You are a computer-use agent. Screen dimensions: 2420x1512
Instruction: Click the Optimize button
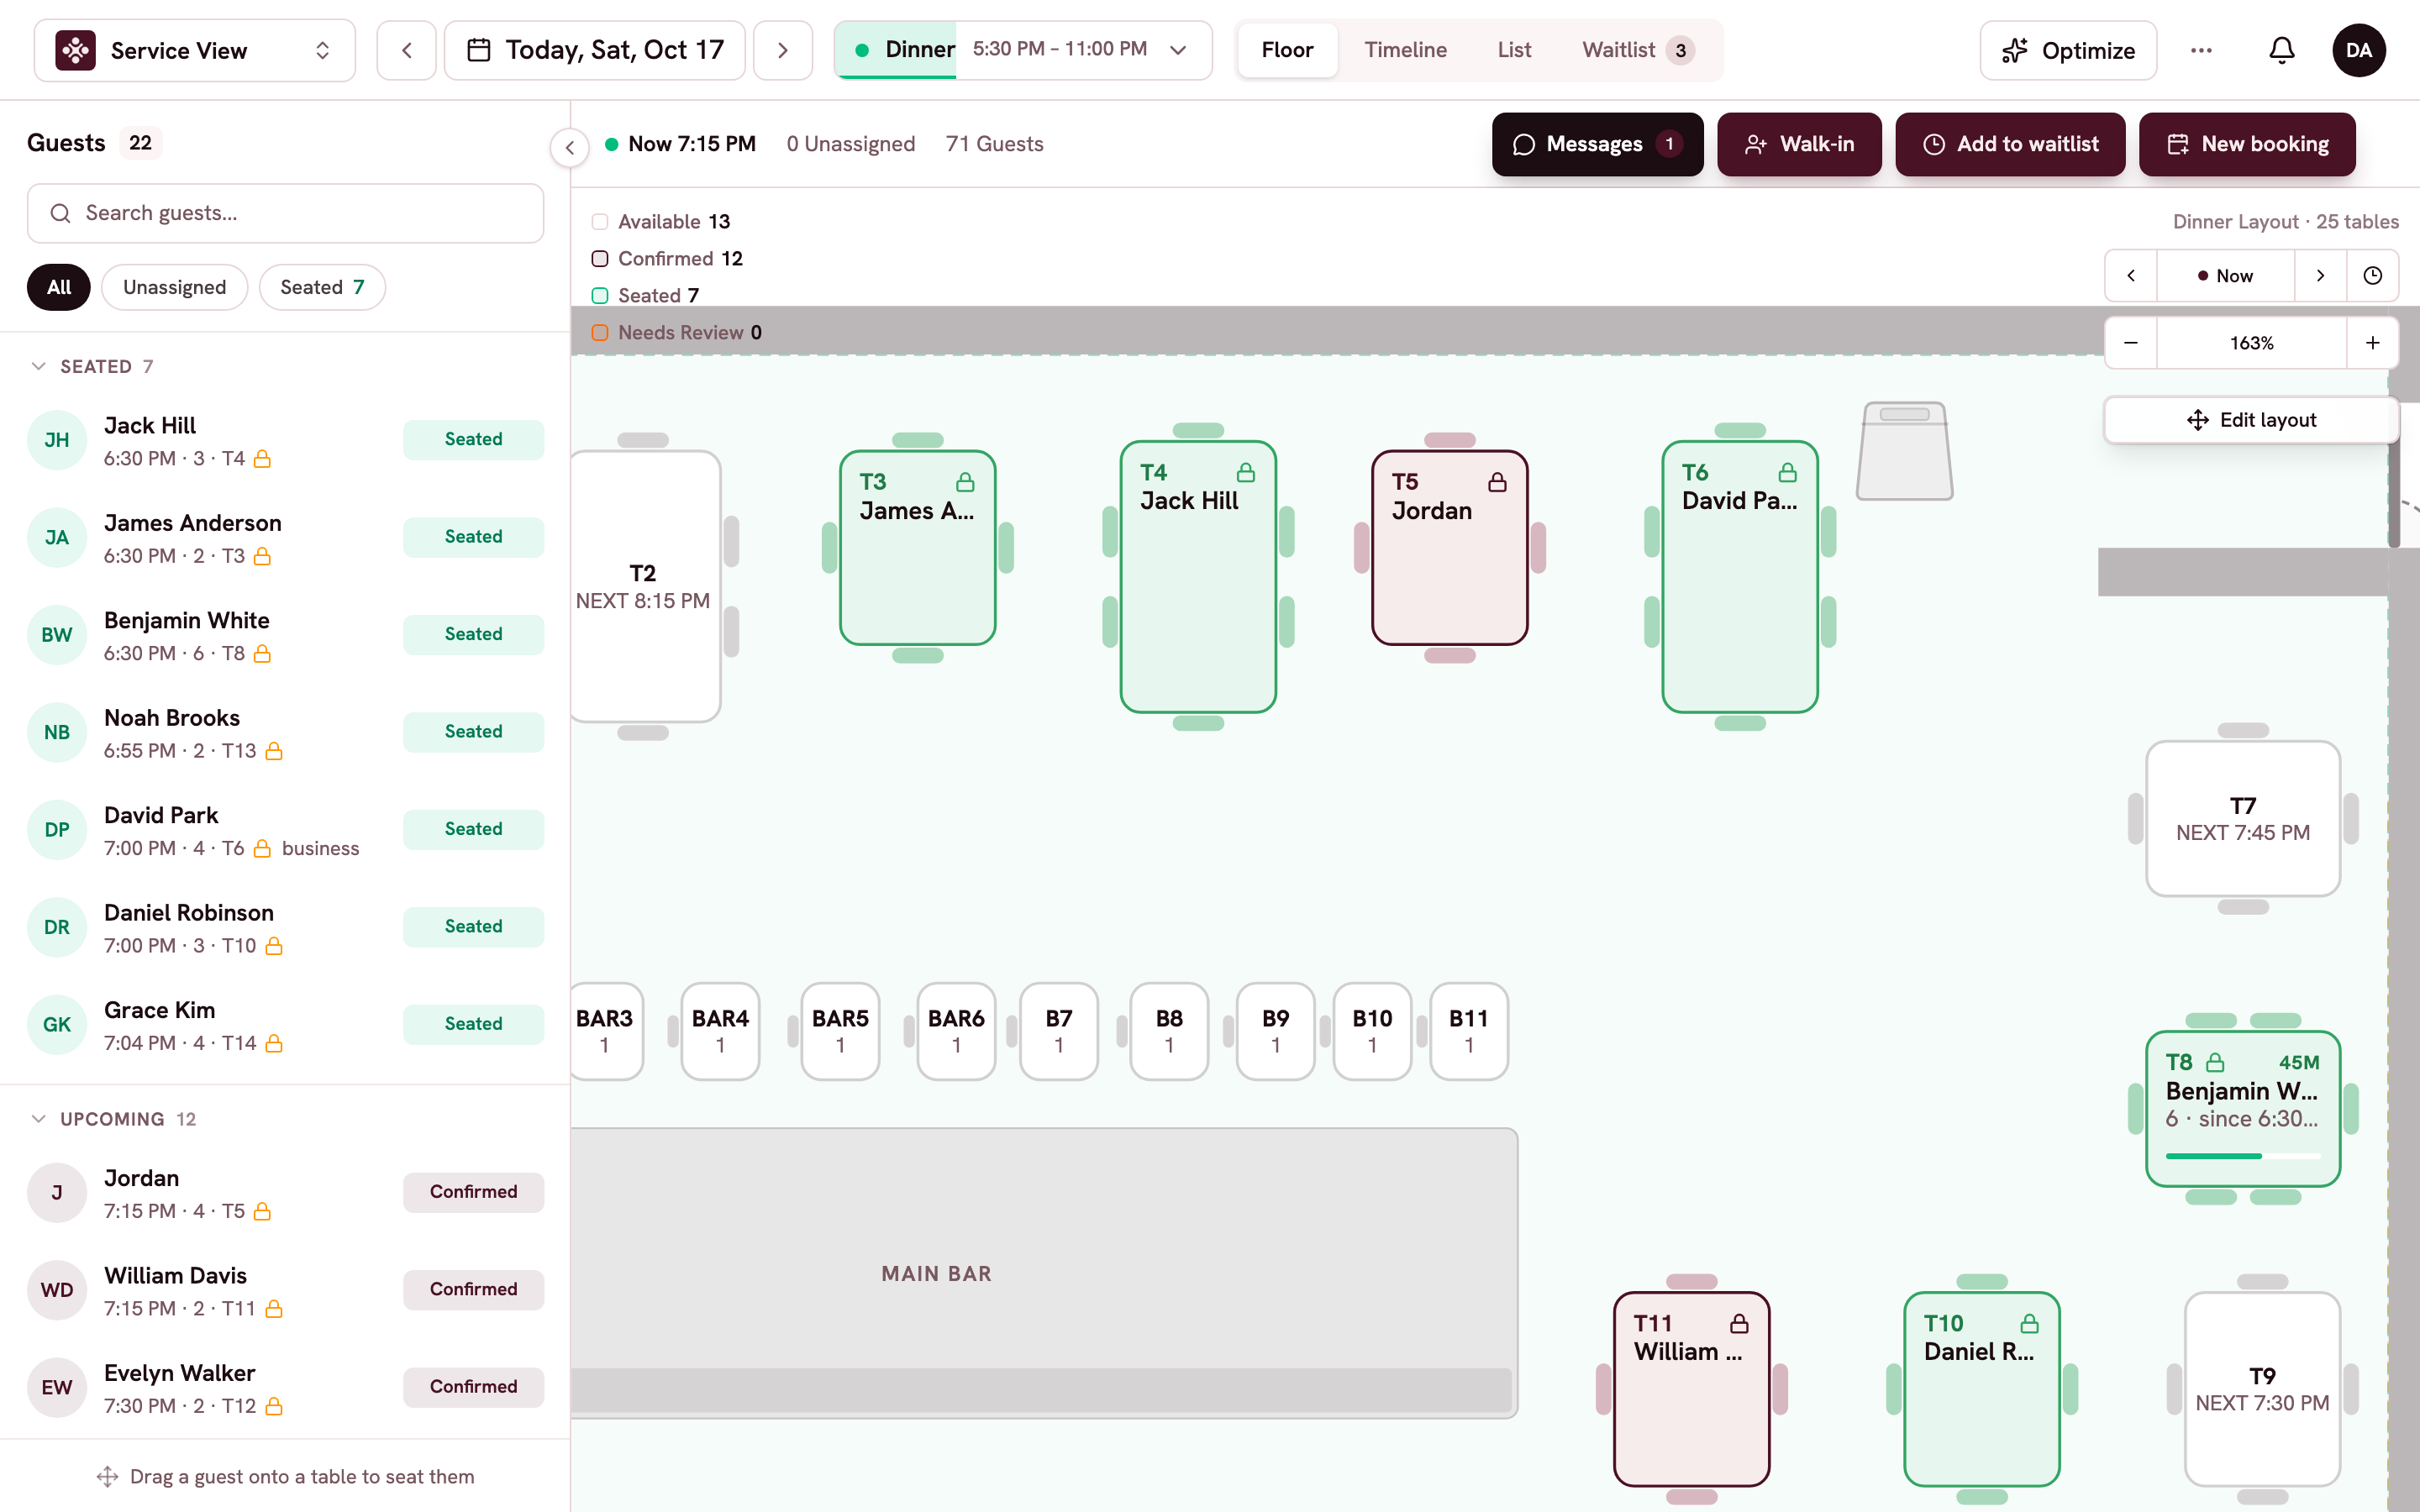tap(2068, 50)
